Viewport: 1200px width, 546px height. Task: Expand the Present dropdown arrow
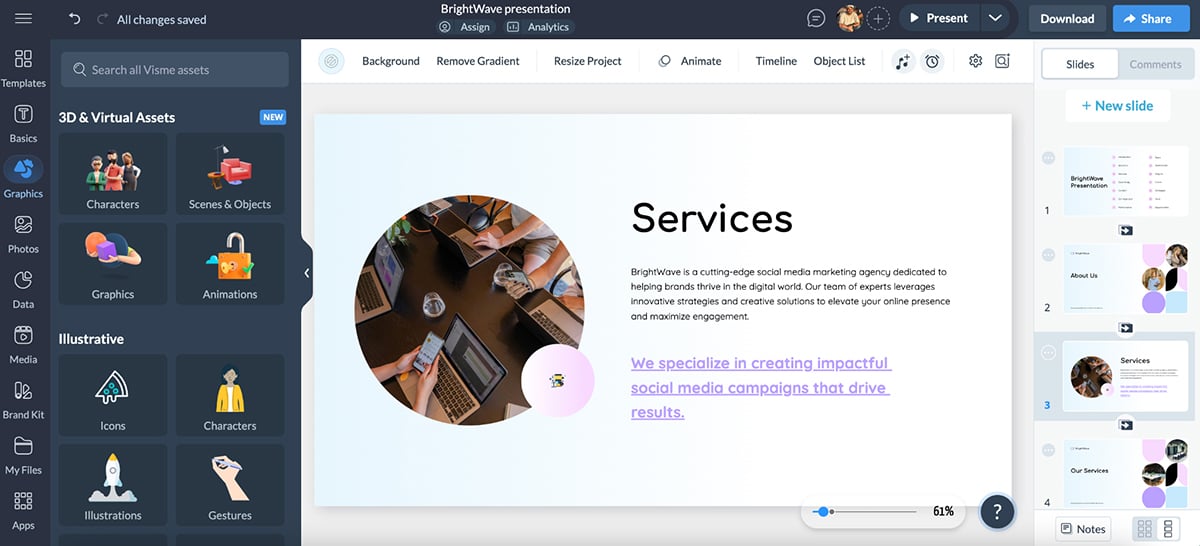point(994,18)
